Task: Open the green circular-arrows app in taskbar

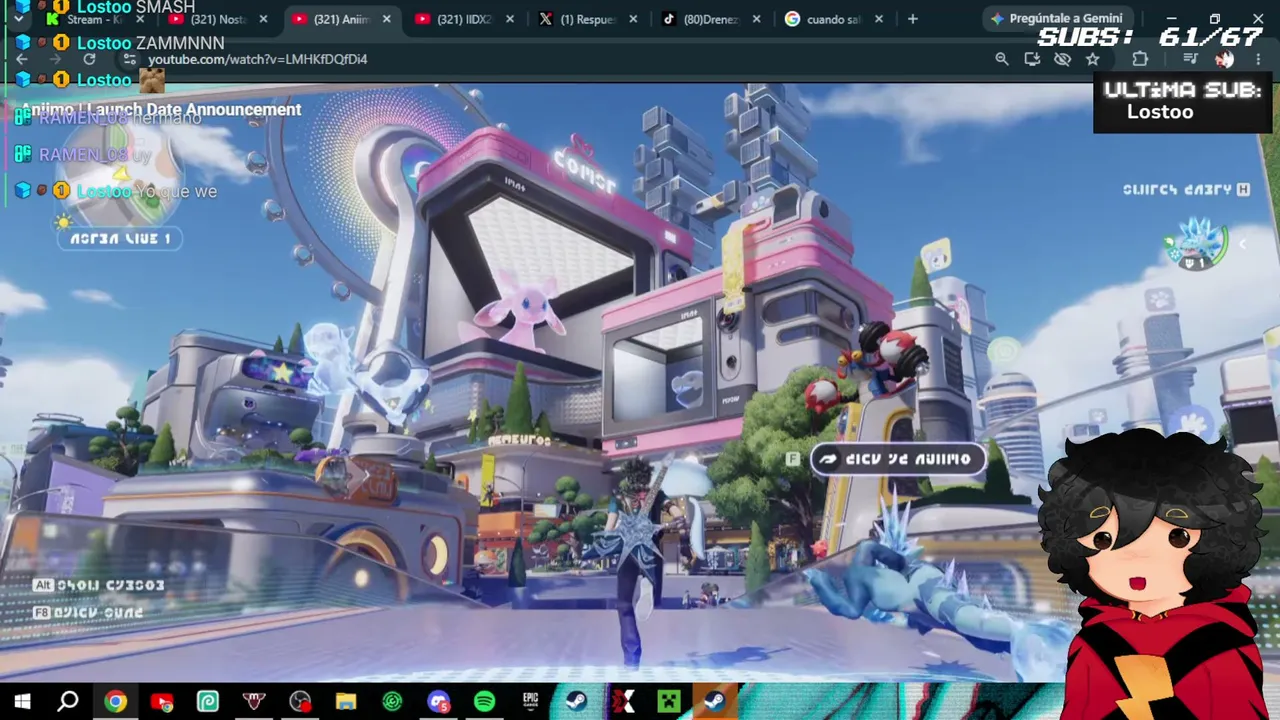Action: click(392, 702)
